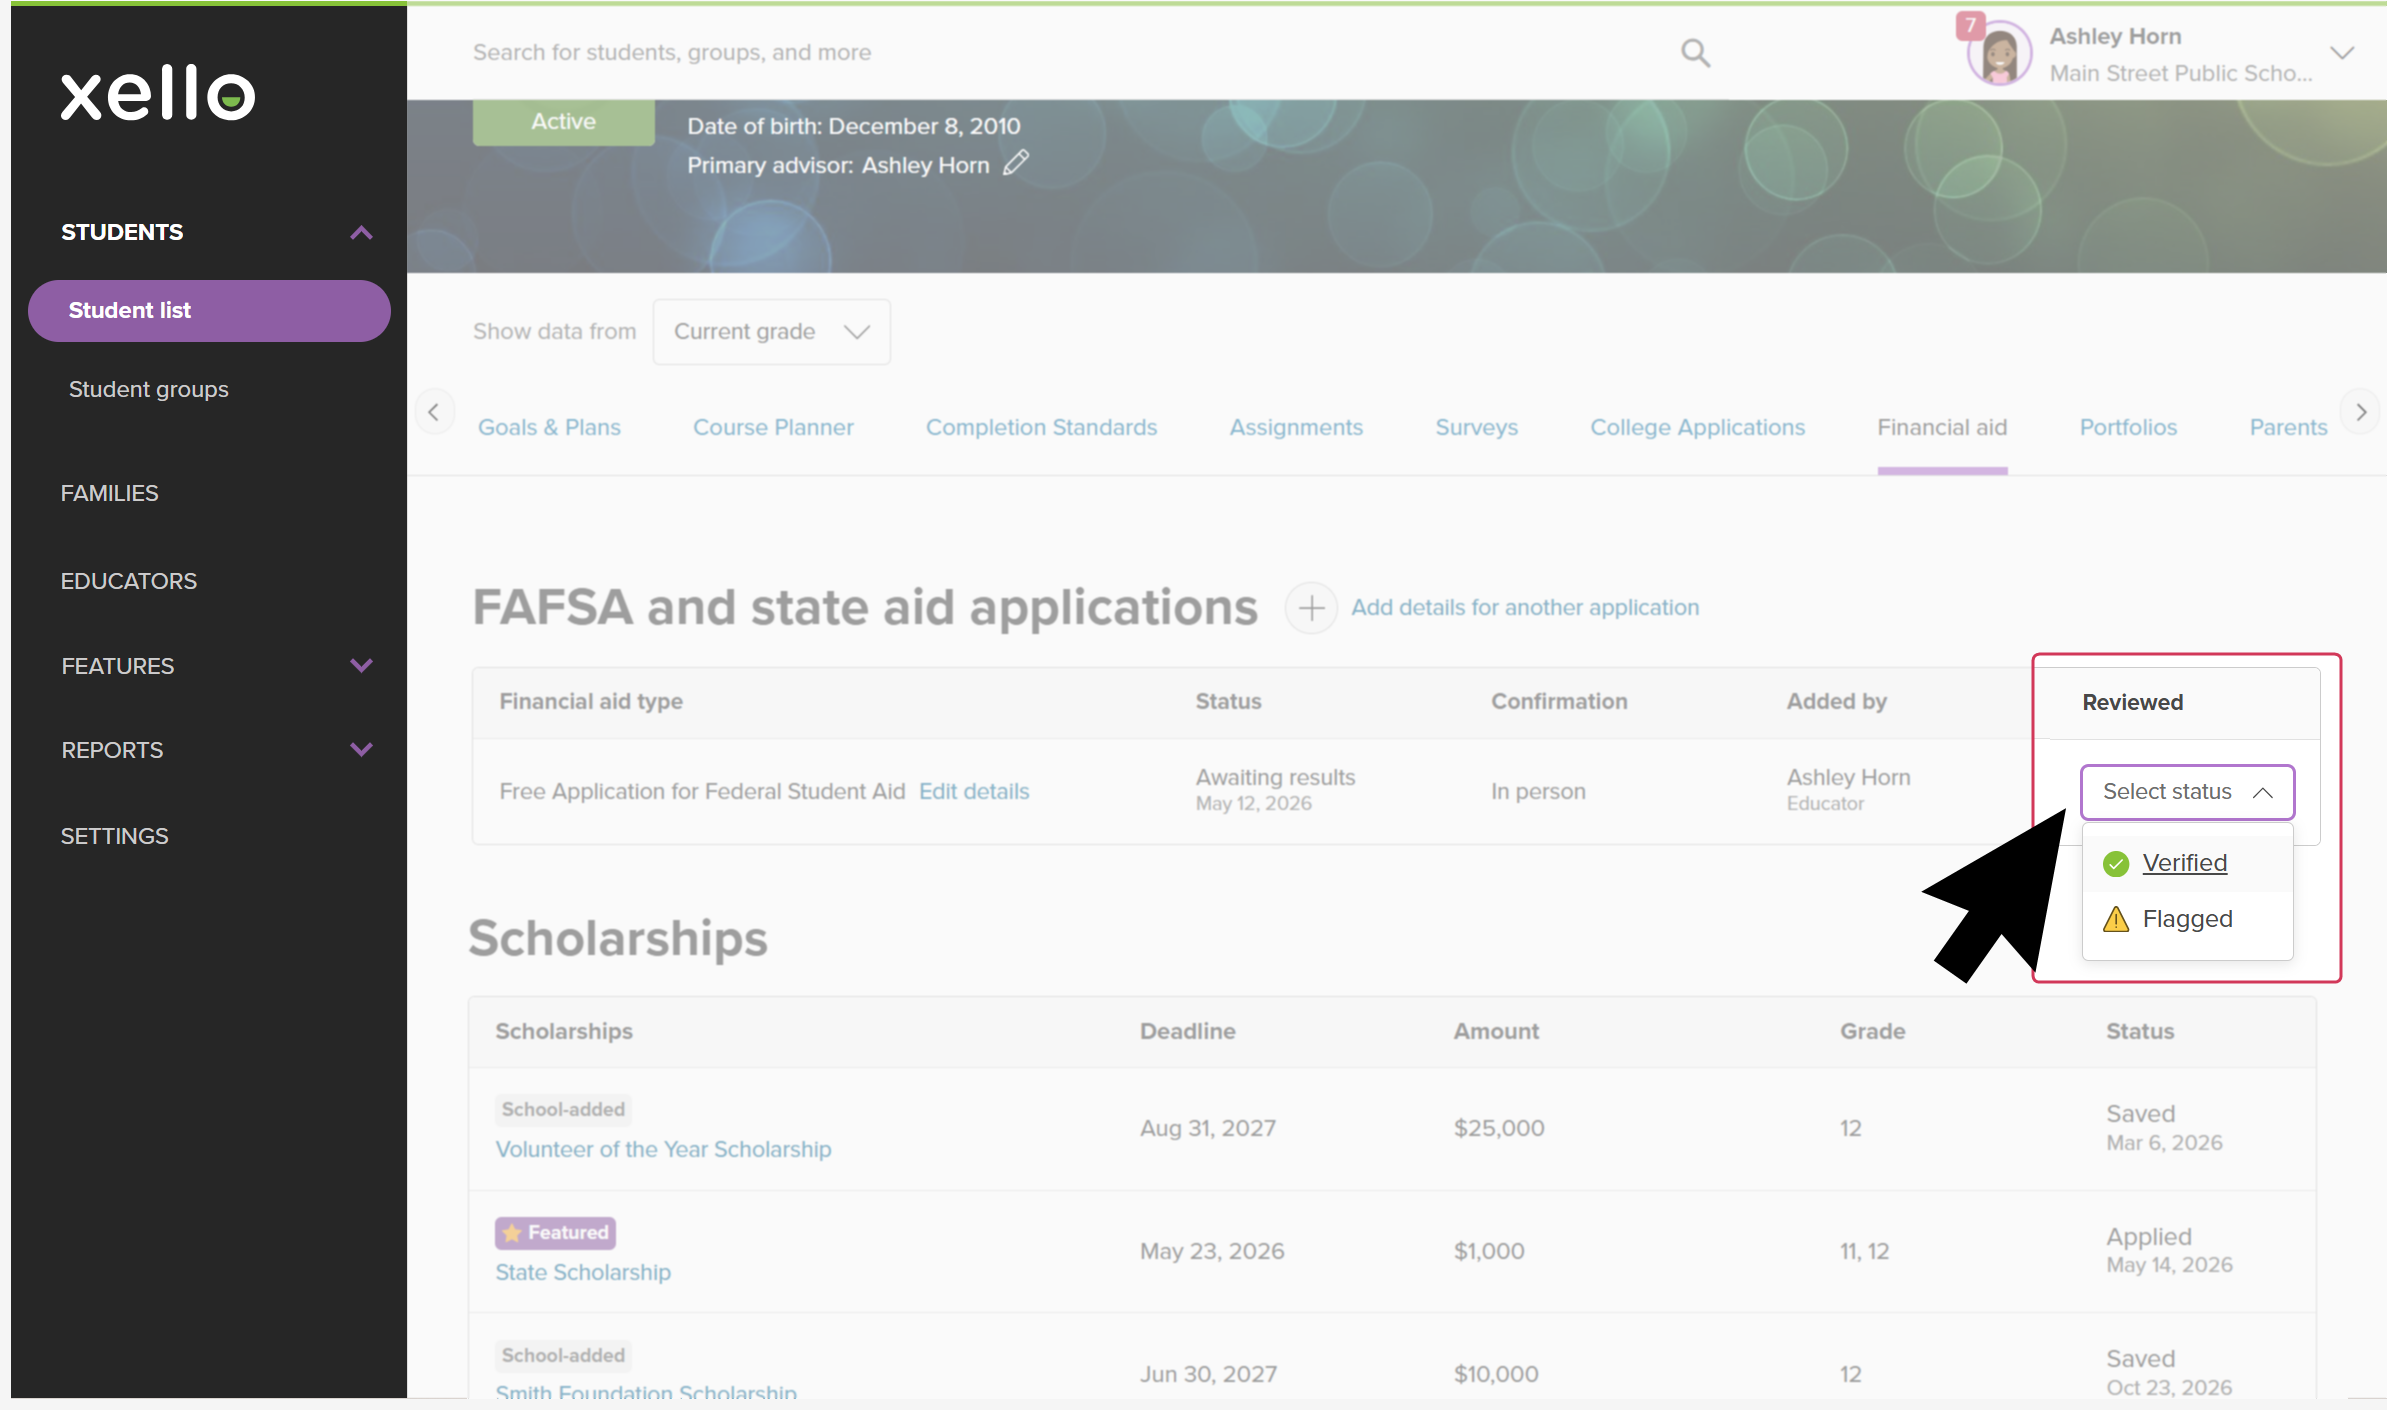Switch to Parents tab
This screenshot has height=1410, width=2387.
click(2288, 428)
